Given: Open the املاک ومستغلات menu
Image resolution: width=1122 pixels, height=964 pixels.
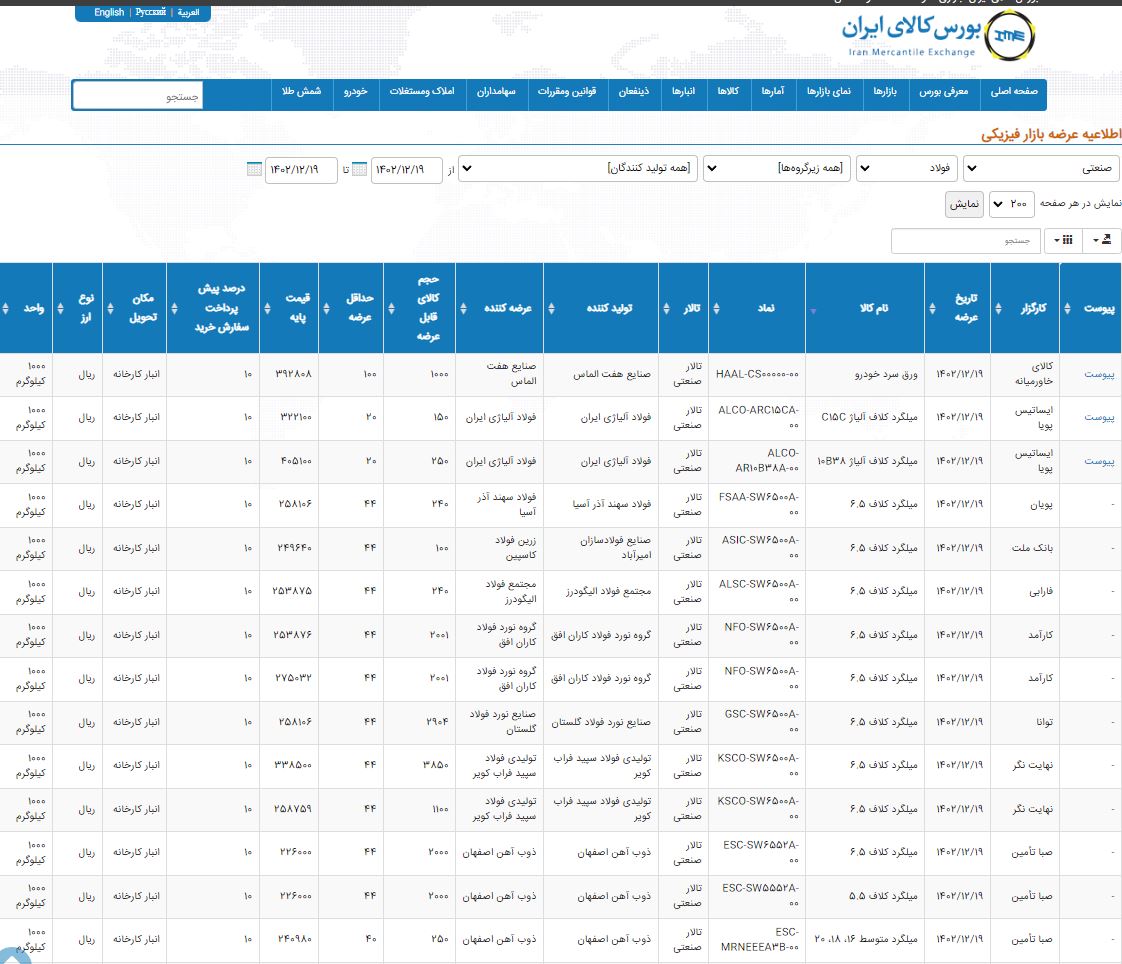Looking at the screenshot, I should tap(421, 92).
